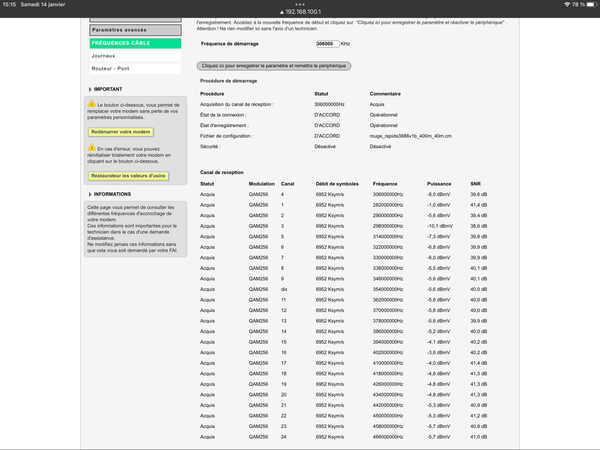Tap the three dots multitasking icon
Screen dimensions: 600x450
pos(300,5)
